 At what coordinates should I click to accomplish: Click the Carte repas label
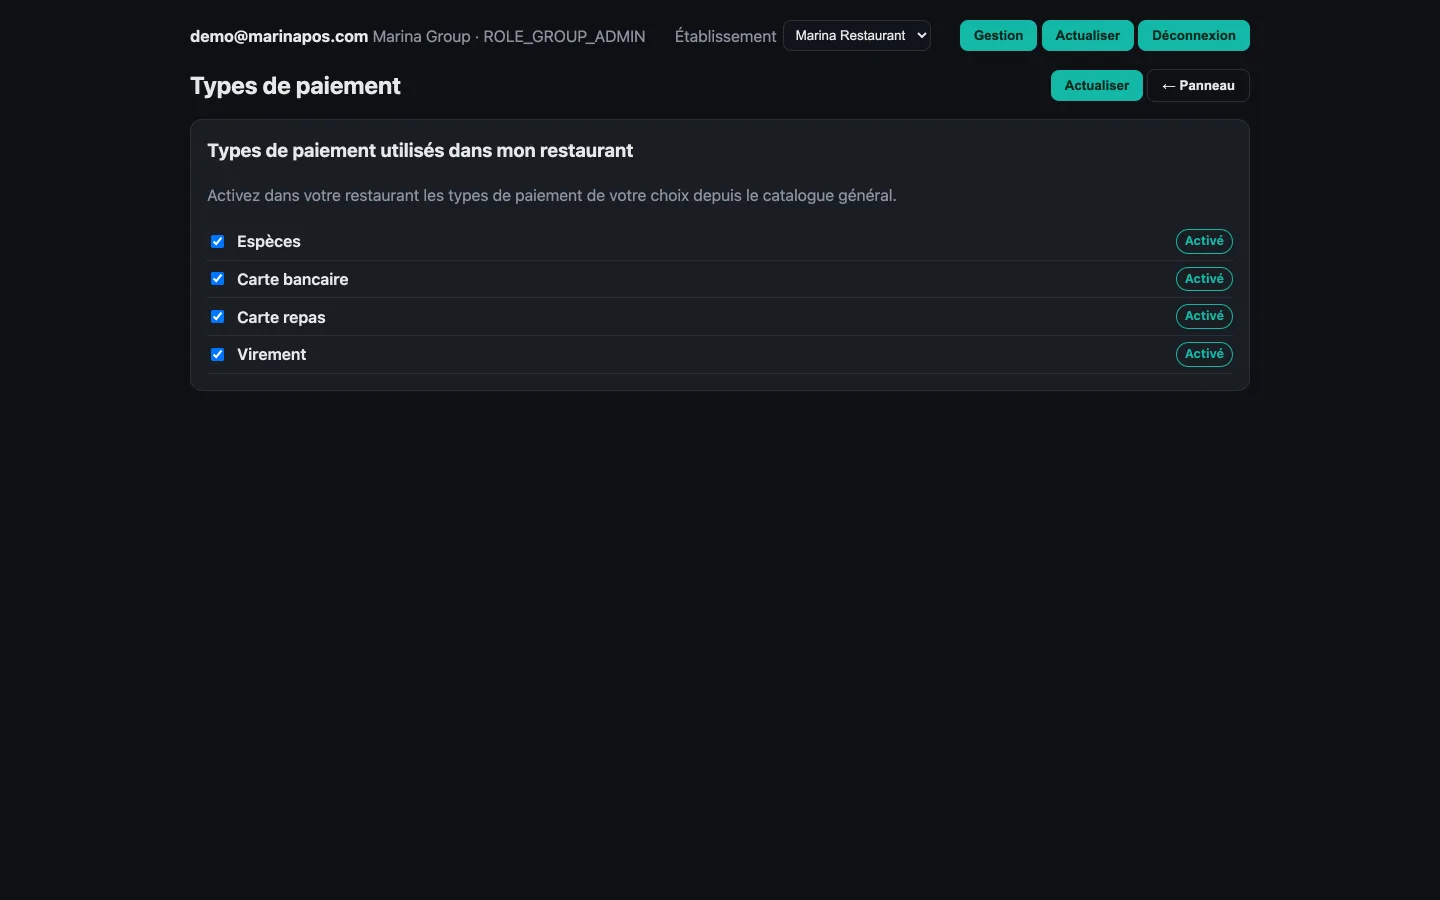tap(281, 318)
